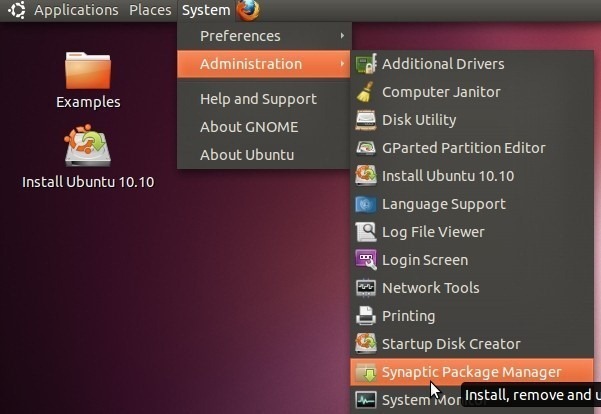Click the GParted Partition Editor icon
Screen dimensions: 601x414
point(366,148)
